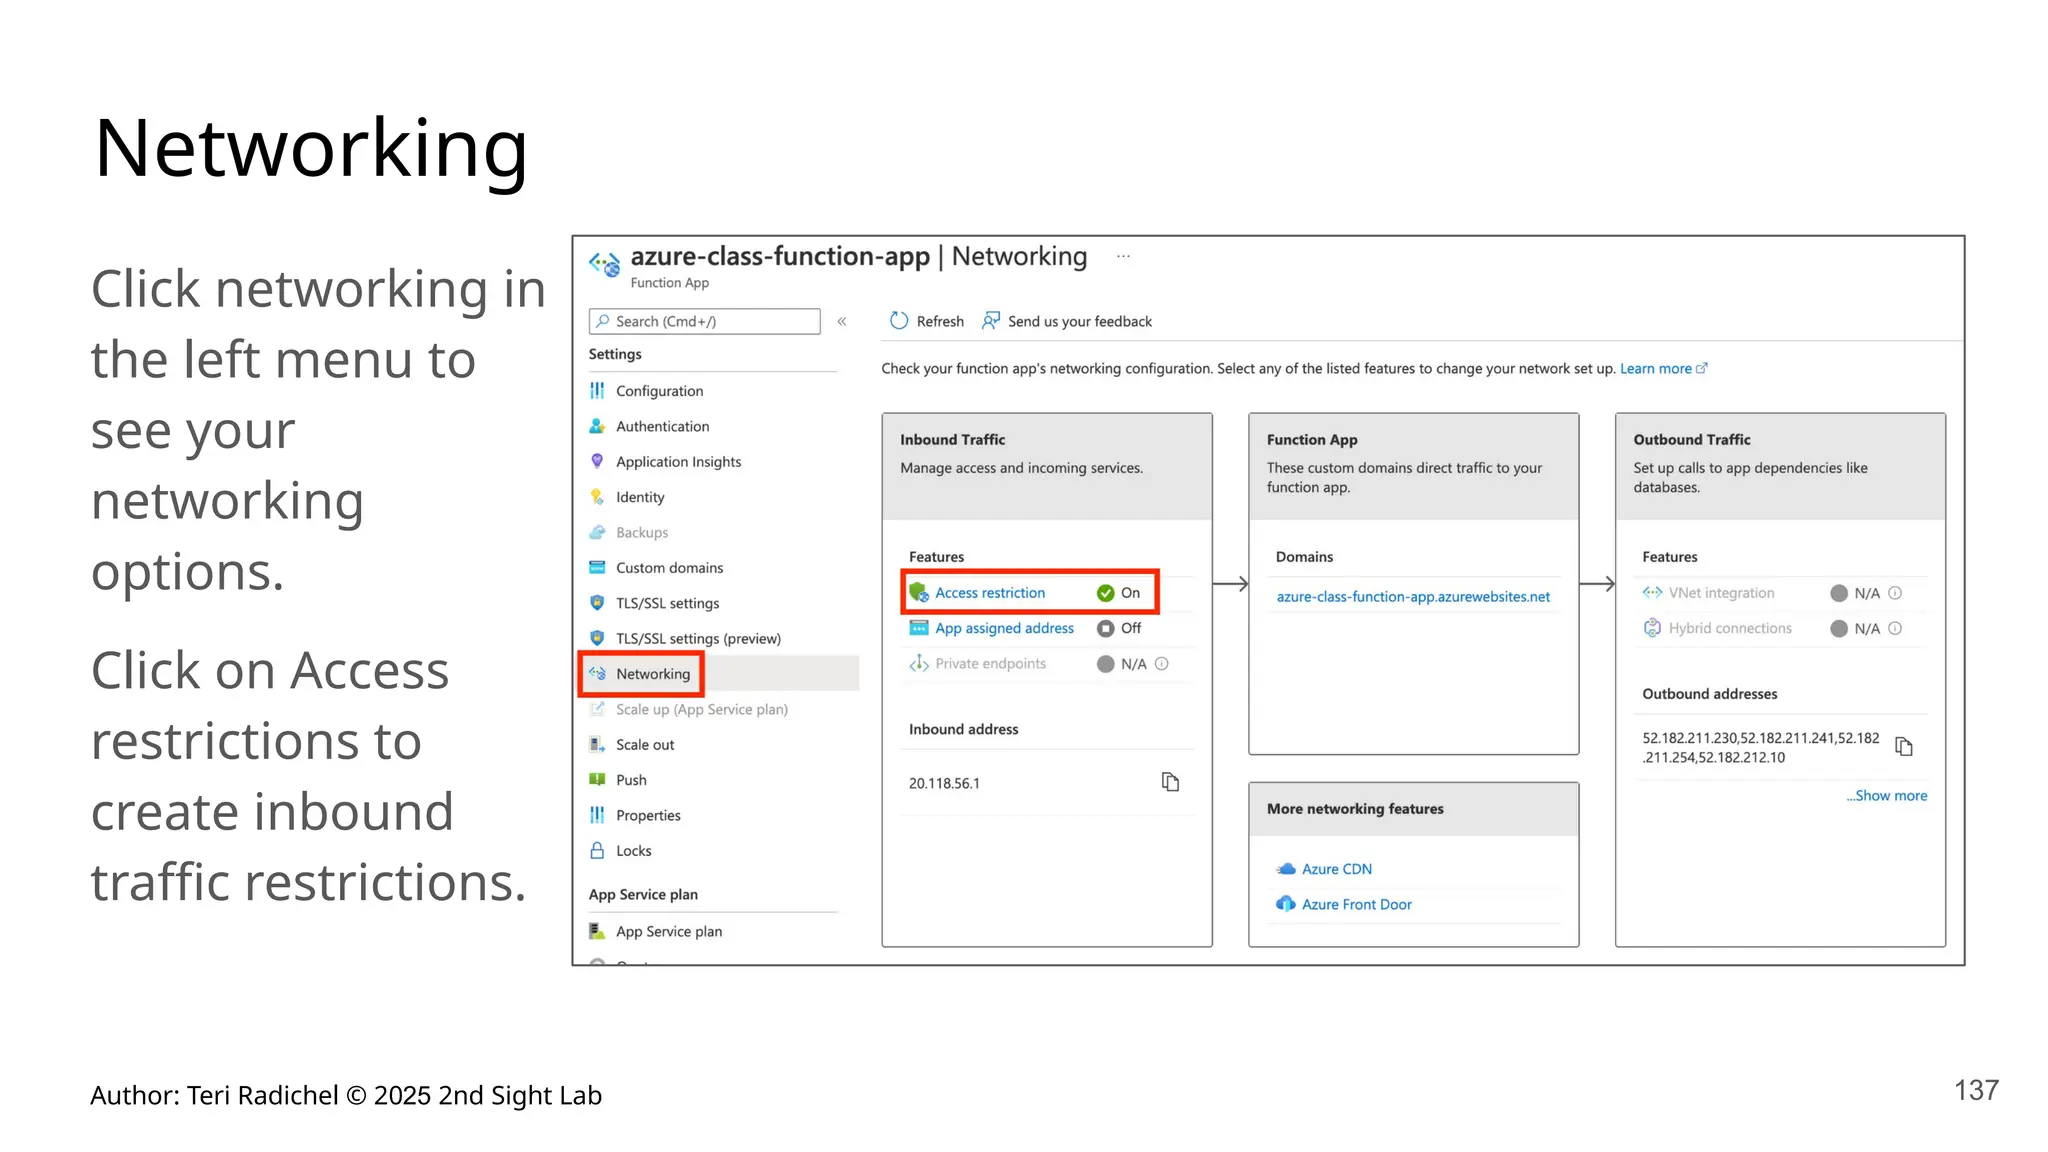Click the Properties bars icon

point(597,815)
